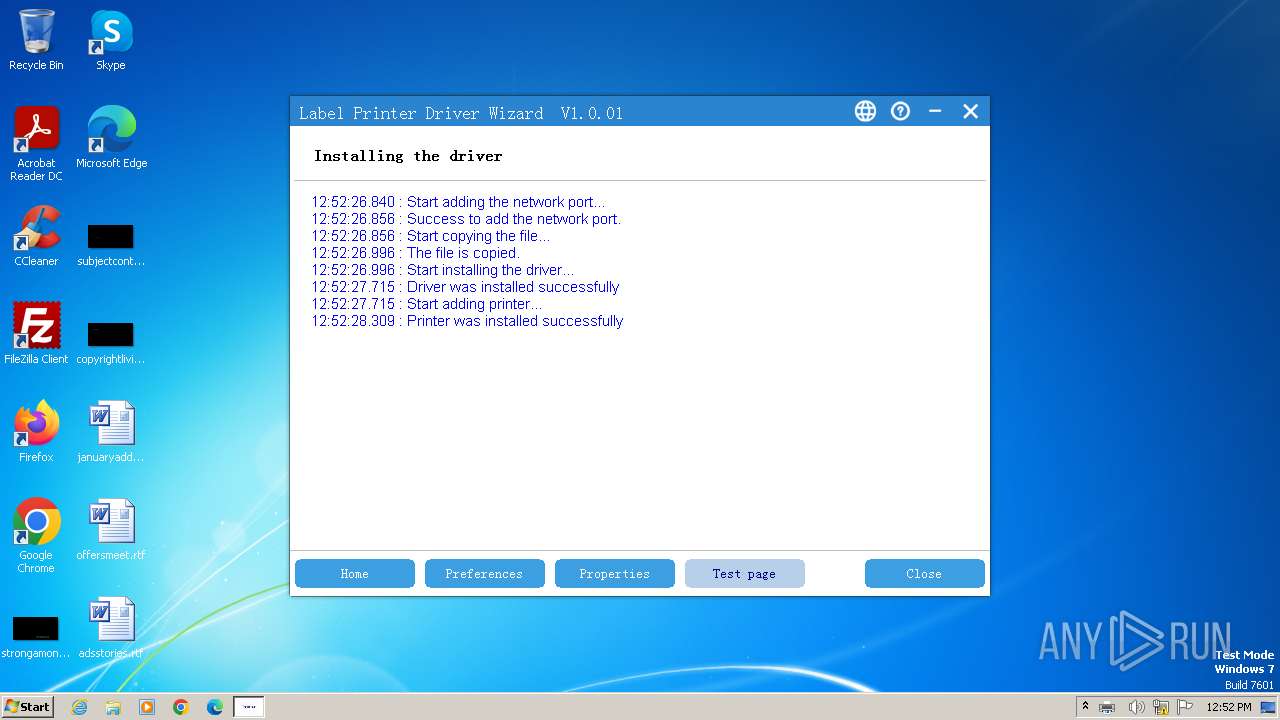Open Skype desktop shortcut
1280x720 pixels.
click(110, 40)
